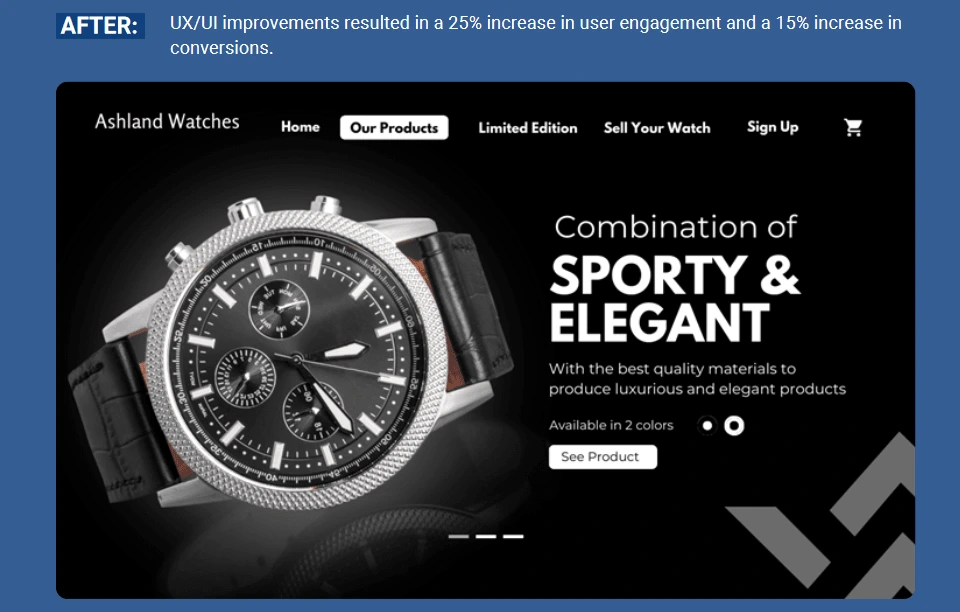Click the Sign Up link

773,127
